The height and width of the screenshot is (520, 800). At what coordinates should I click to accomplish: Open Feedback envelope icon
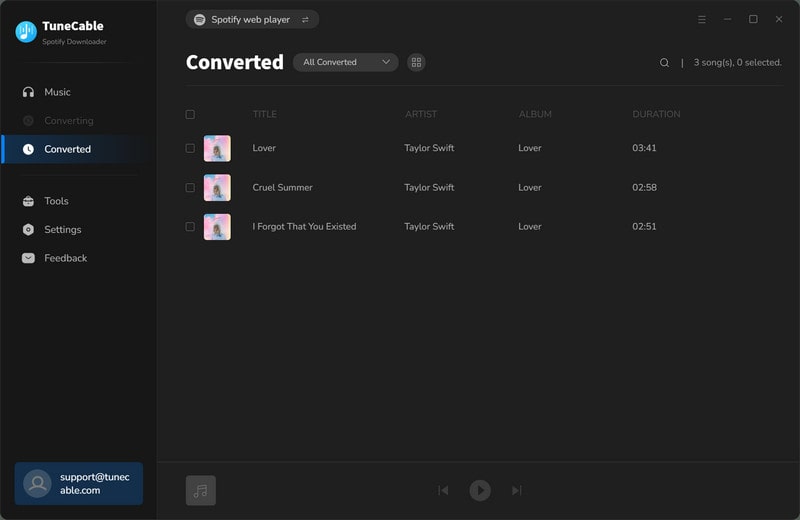click(x=28, y=258)
